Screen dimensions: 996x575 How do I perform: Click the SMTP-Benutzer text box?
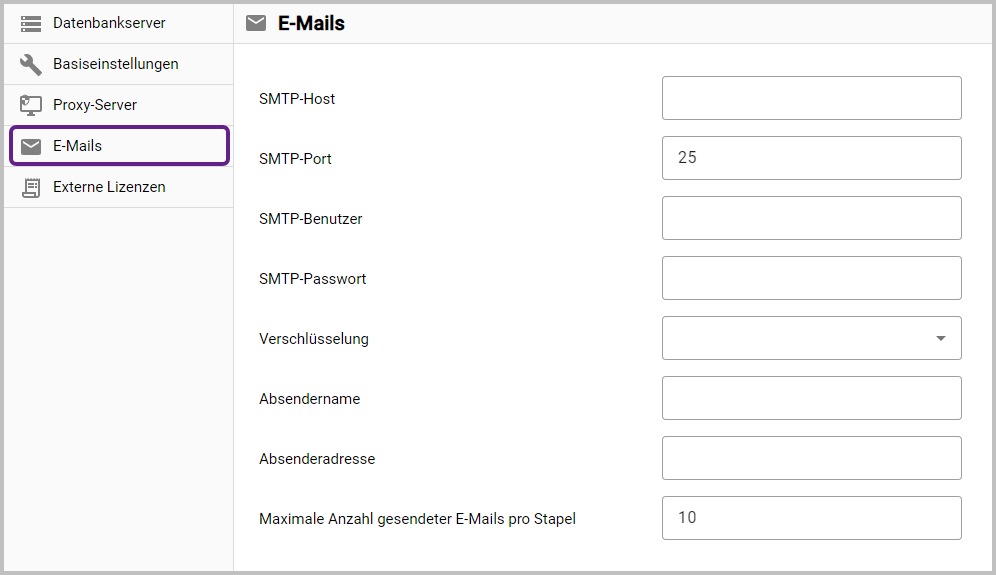[811, 218]
